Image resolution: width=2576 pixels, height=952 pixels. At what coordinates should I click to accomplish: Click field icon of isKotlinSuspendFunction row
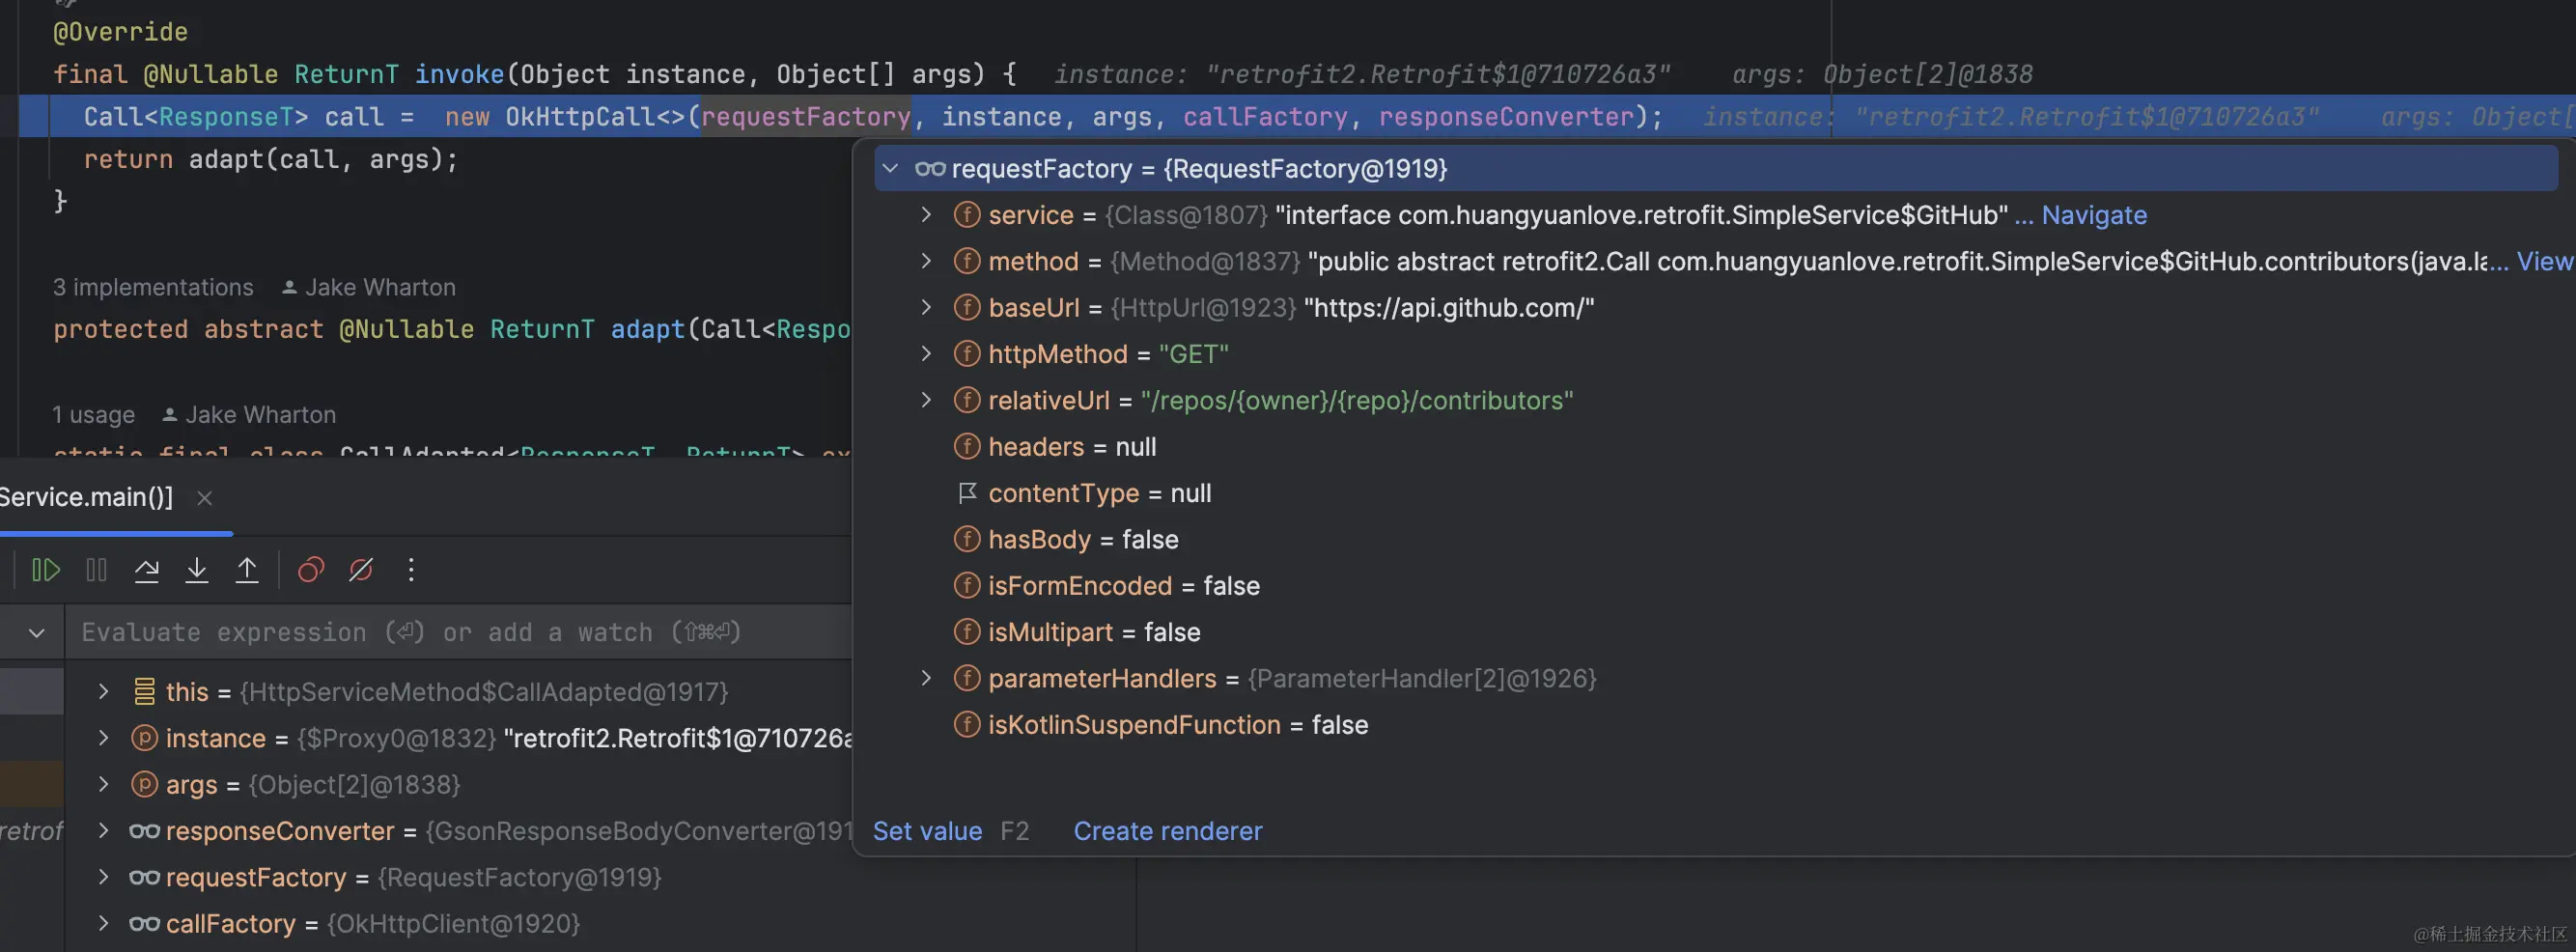pyautogui.click(x=966, y=724)
